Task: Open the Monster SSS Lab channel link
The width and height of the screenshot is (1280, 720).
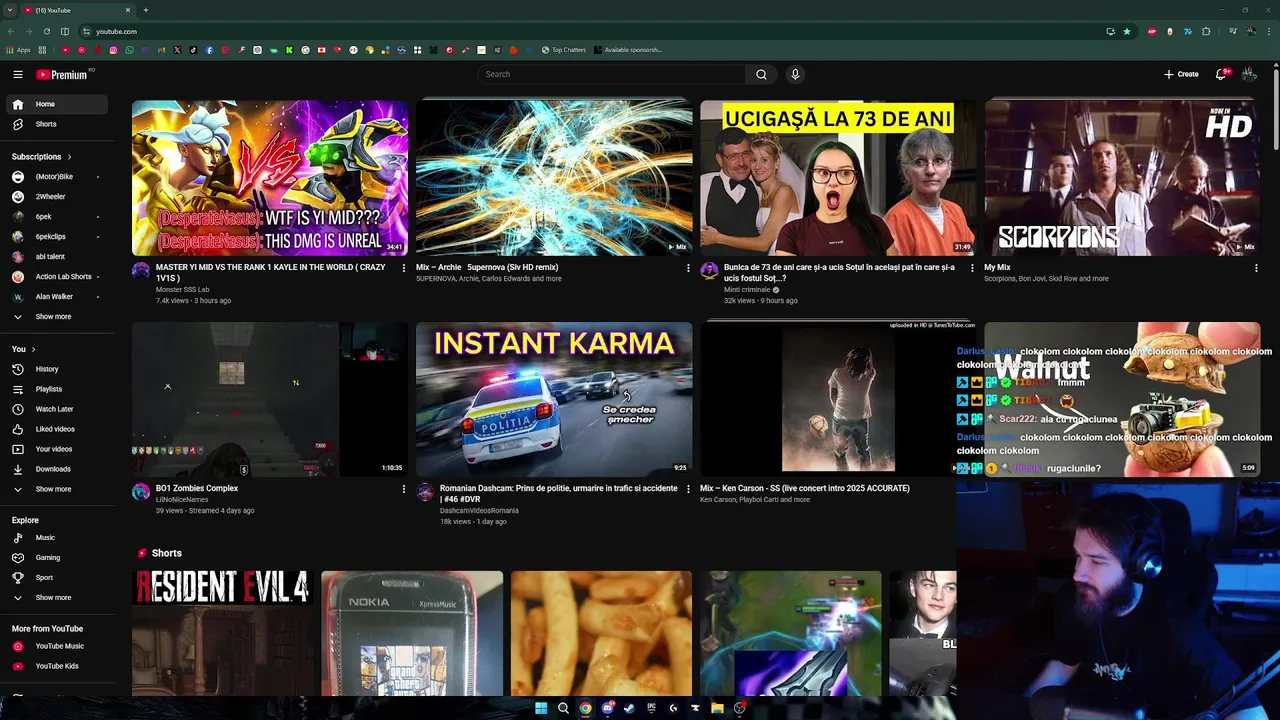Action: tap(183, 290)
